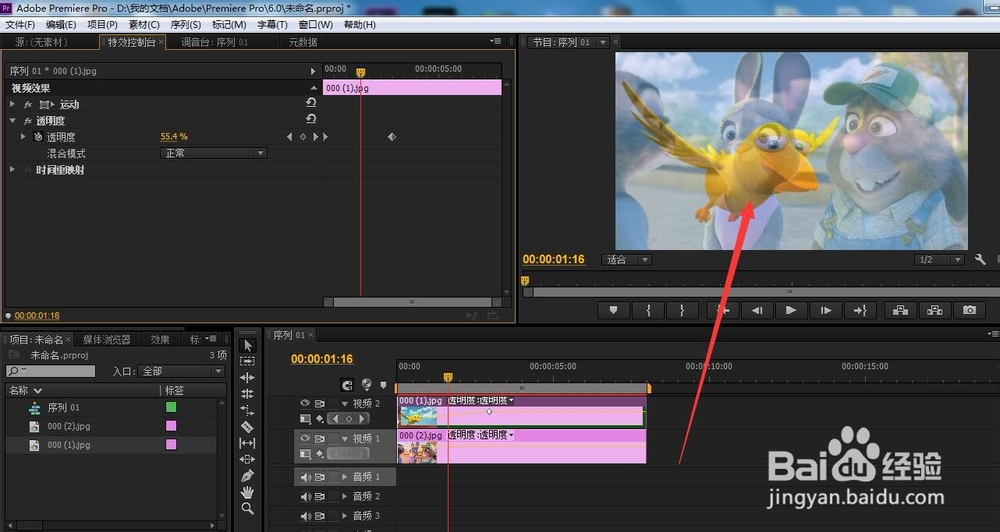Open the File menu

coord(20,24)
